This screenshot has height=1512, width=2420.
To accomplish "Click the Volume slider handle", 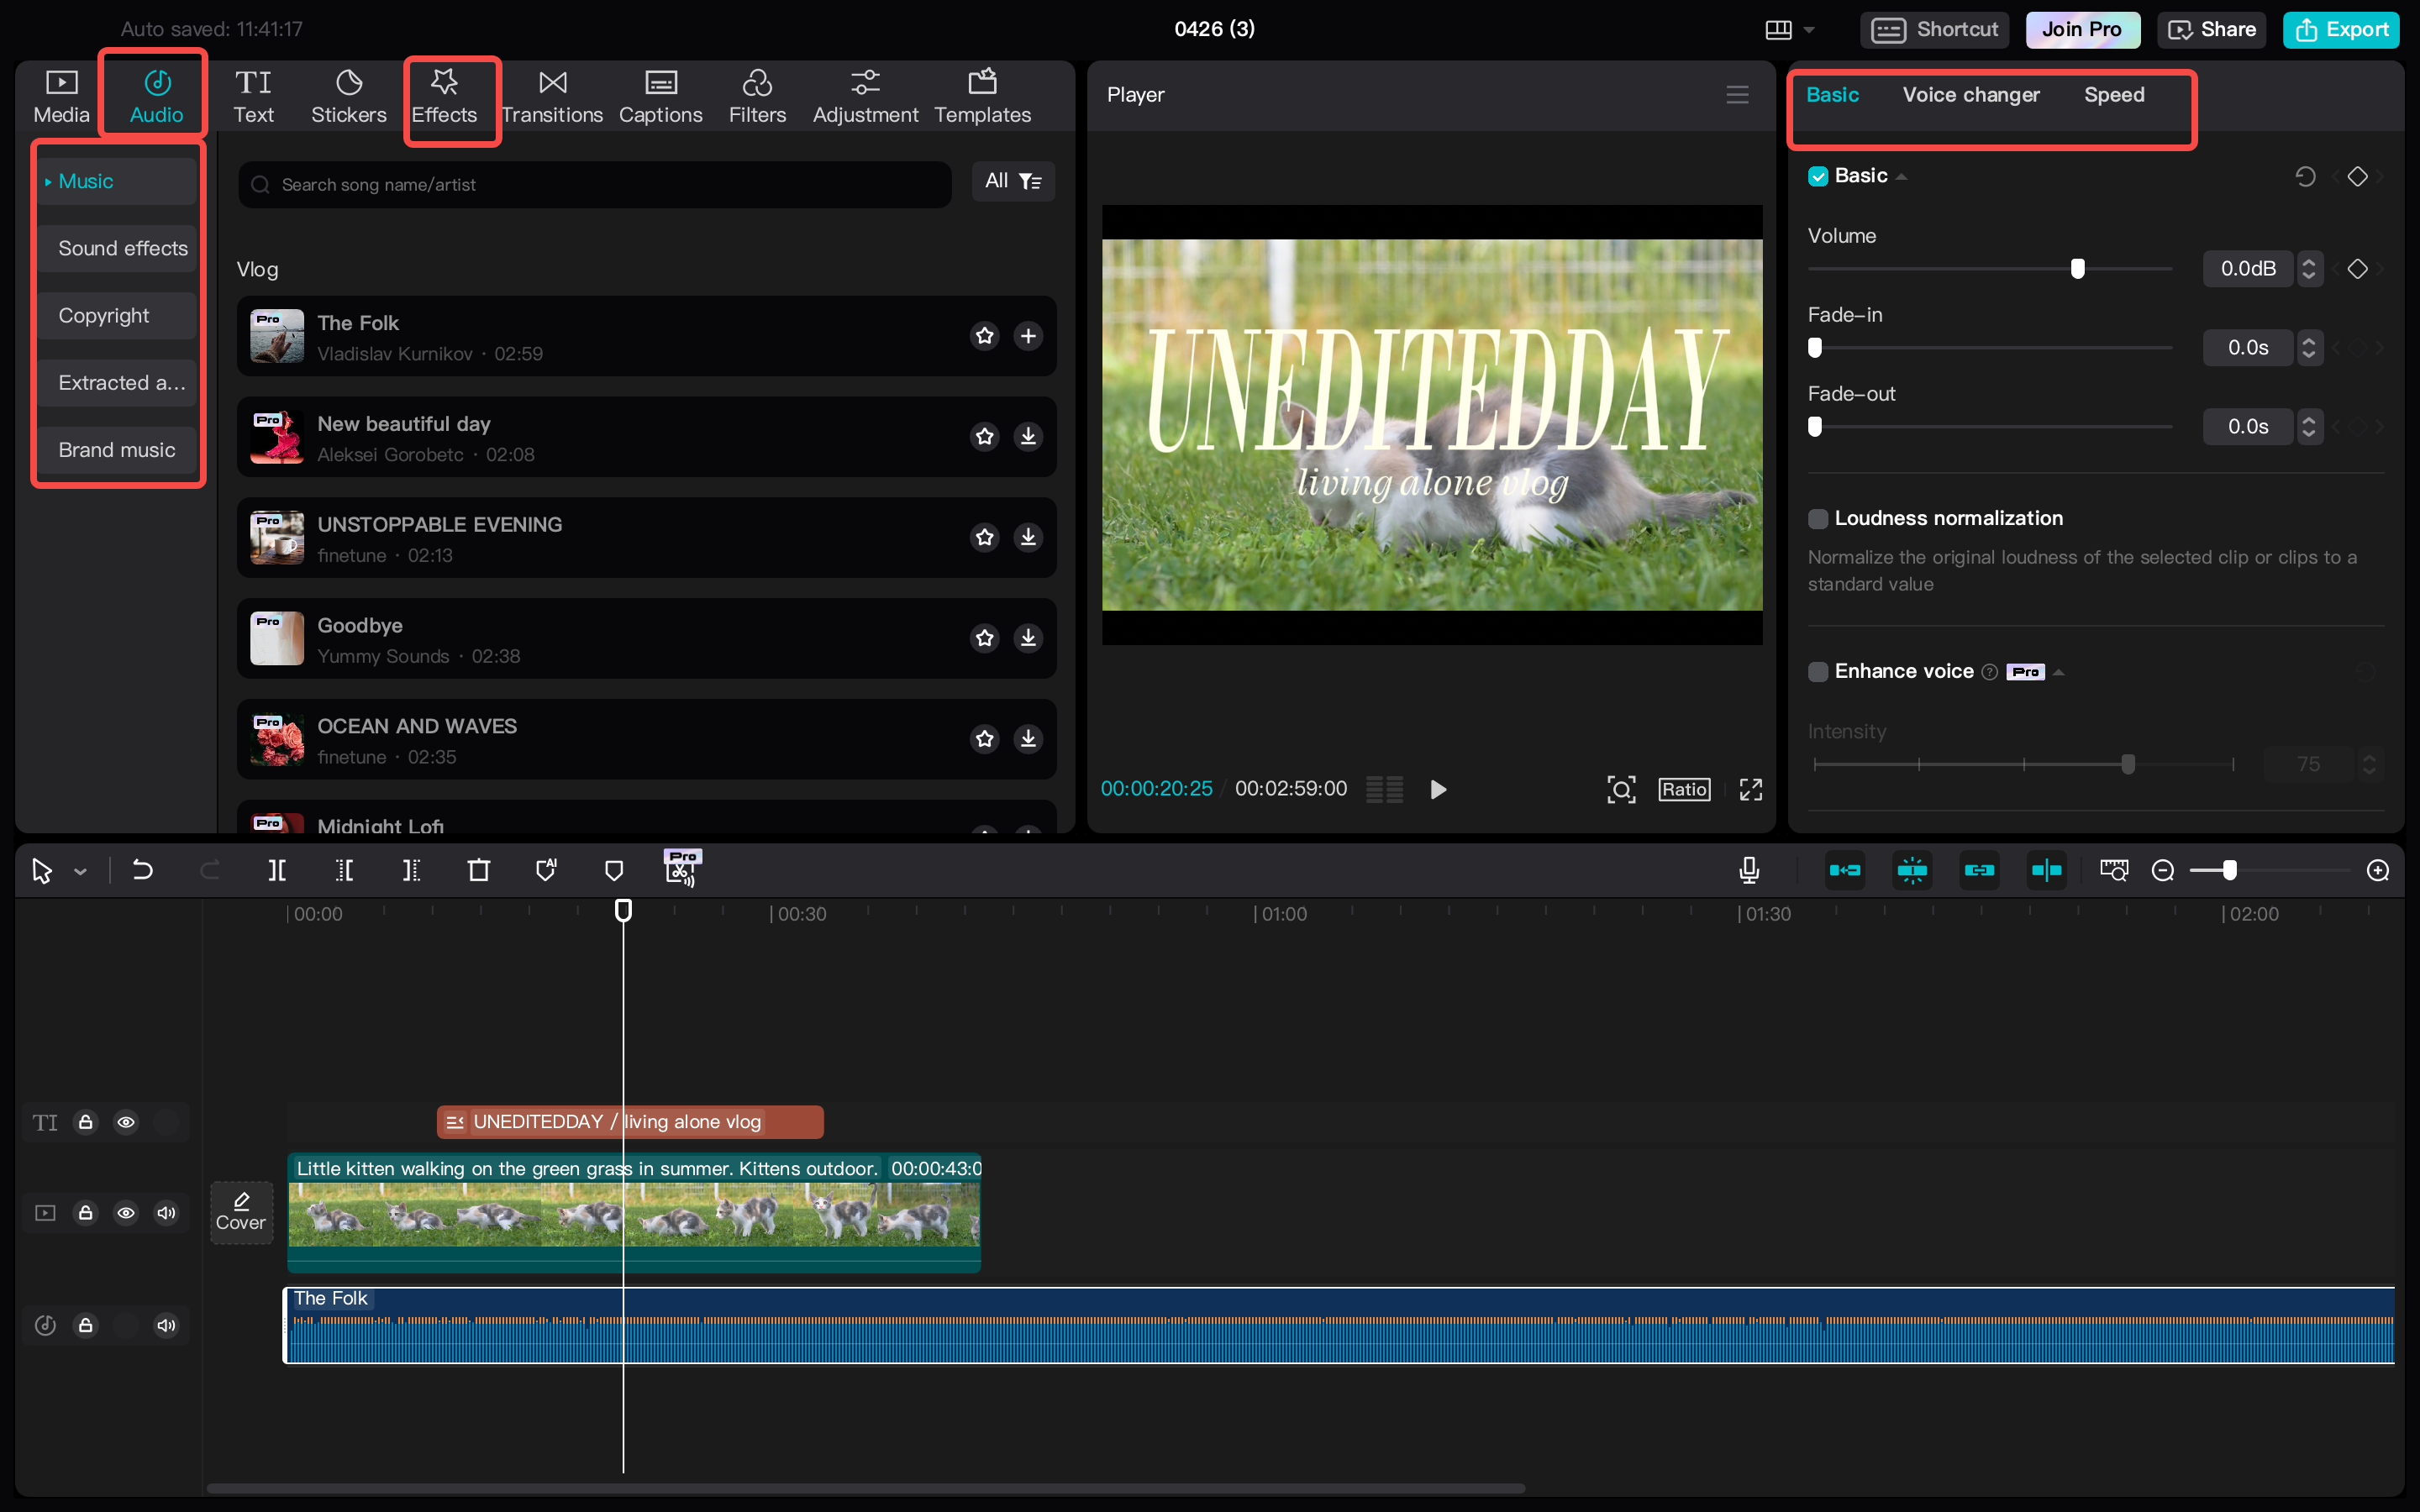I will tap(2078, 269).
